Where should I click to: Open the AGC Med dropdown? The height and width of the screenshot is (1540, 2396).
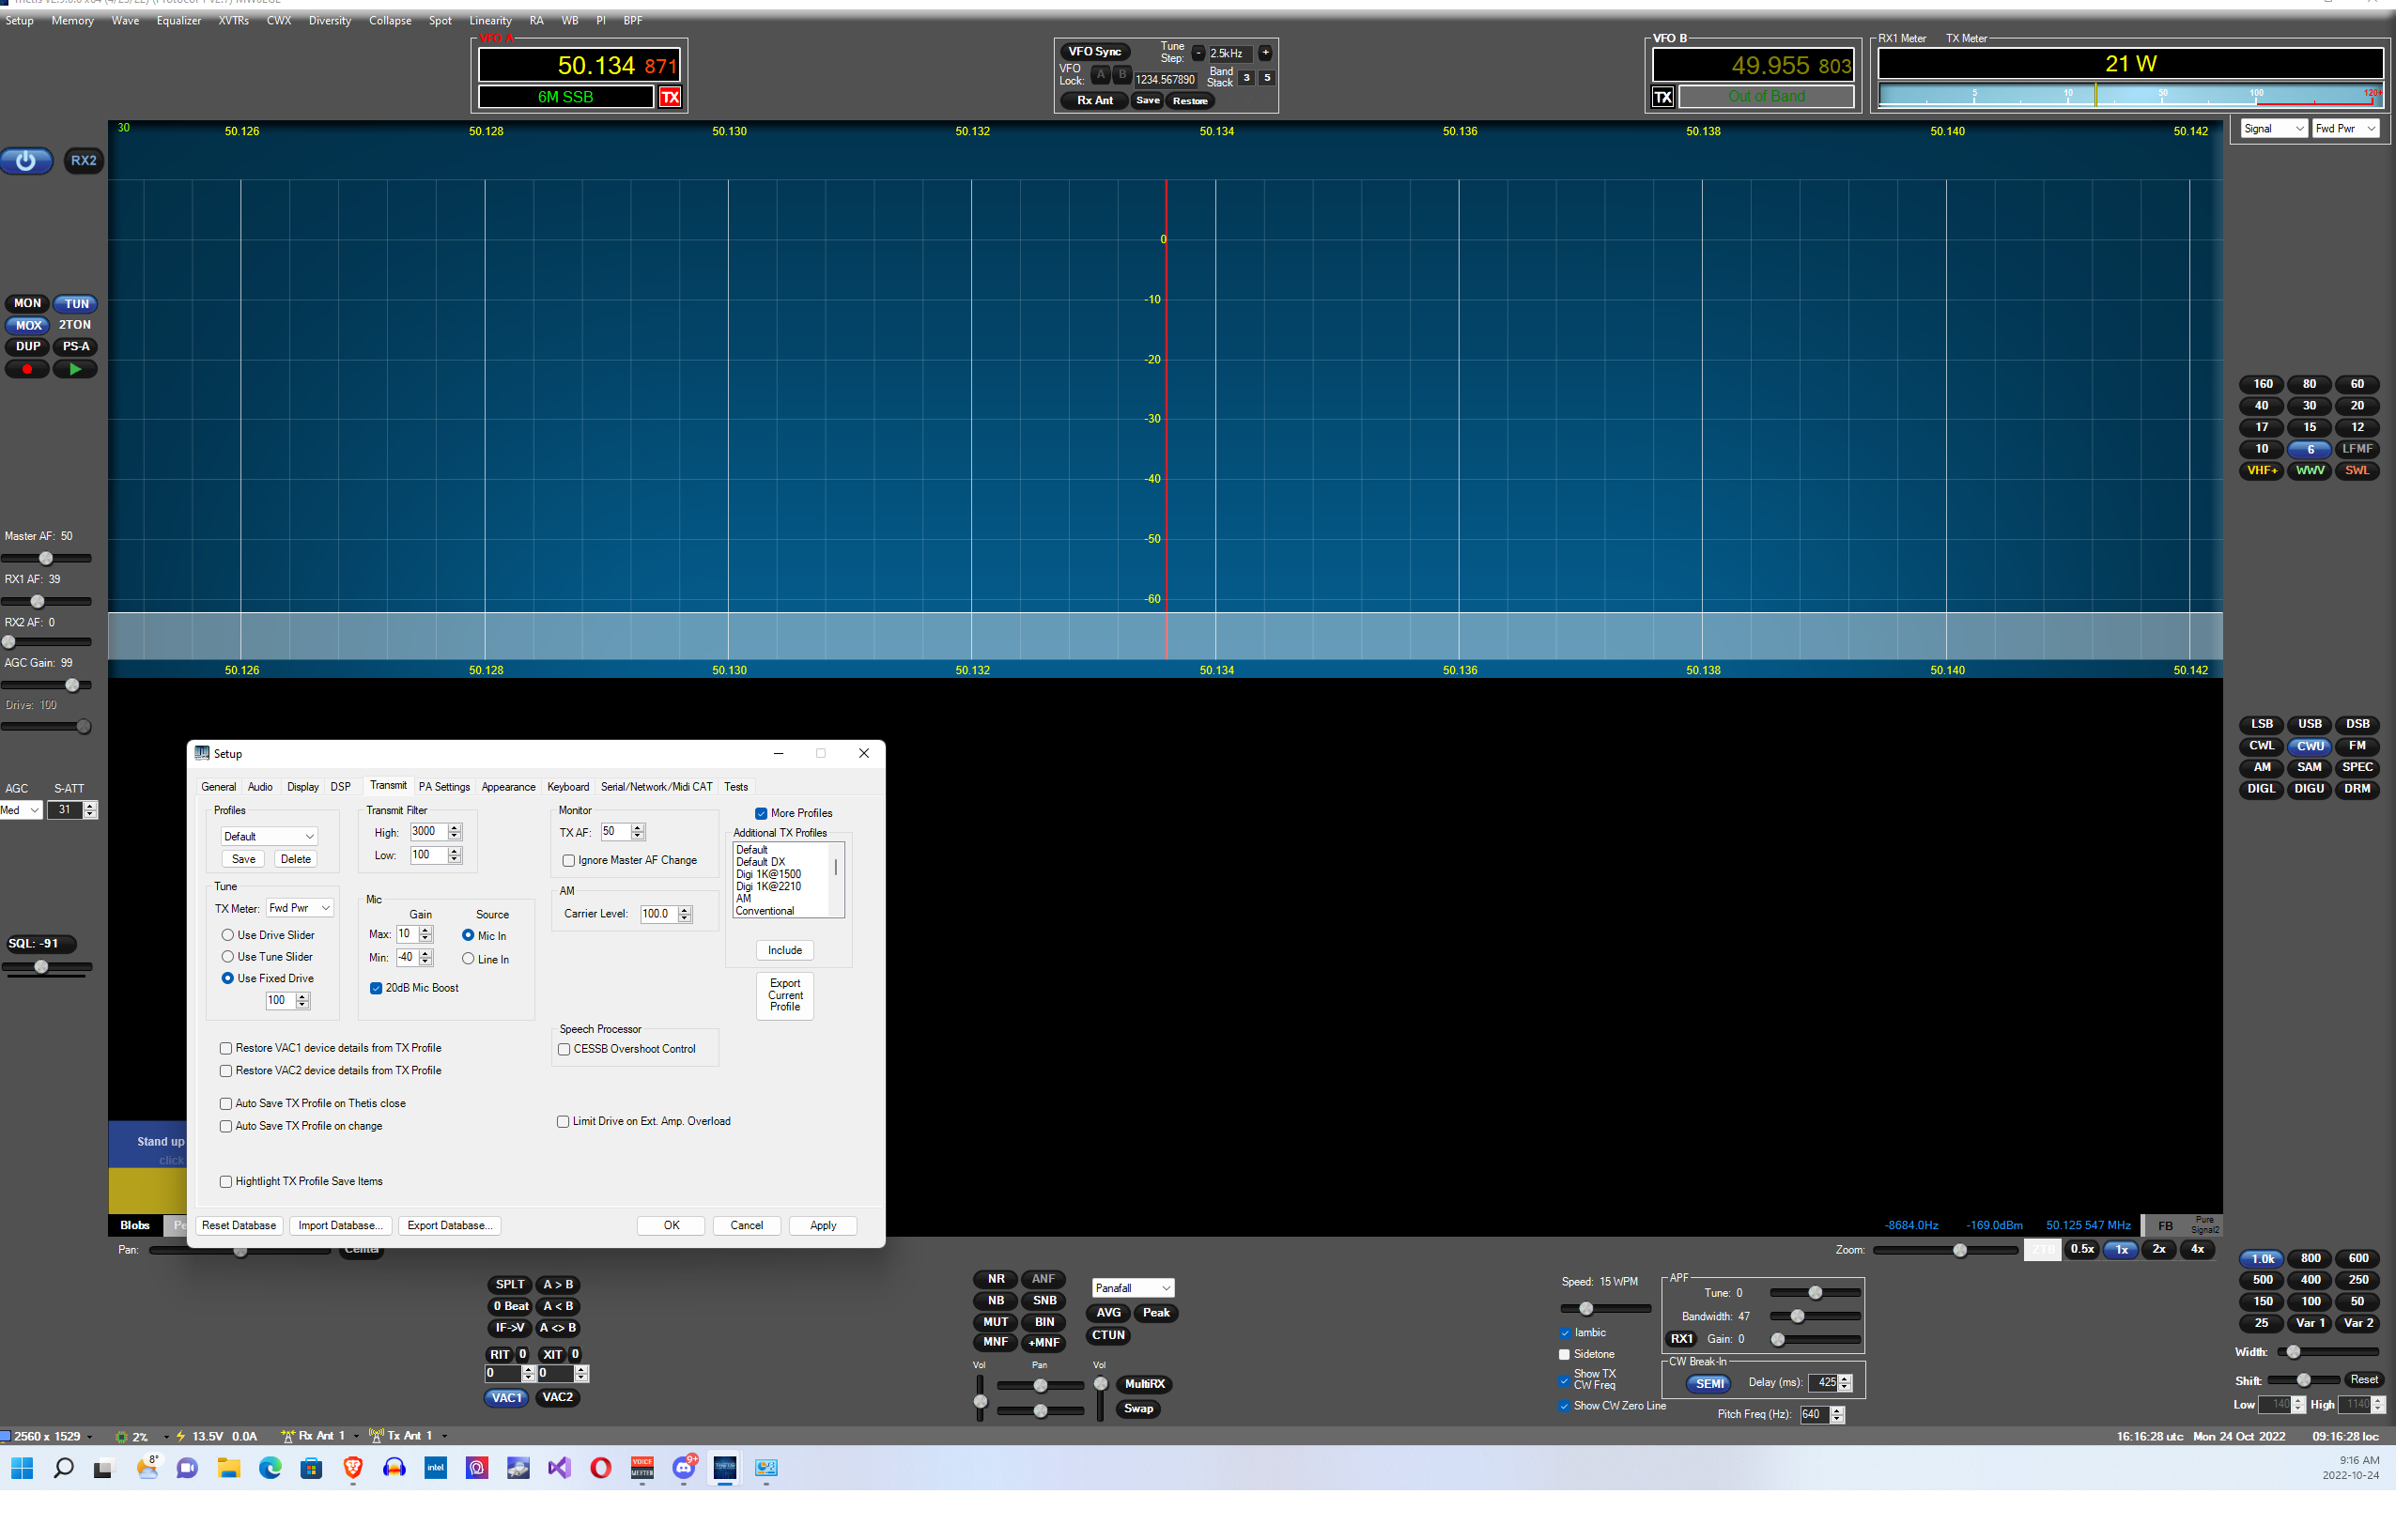tap(20, 810)
